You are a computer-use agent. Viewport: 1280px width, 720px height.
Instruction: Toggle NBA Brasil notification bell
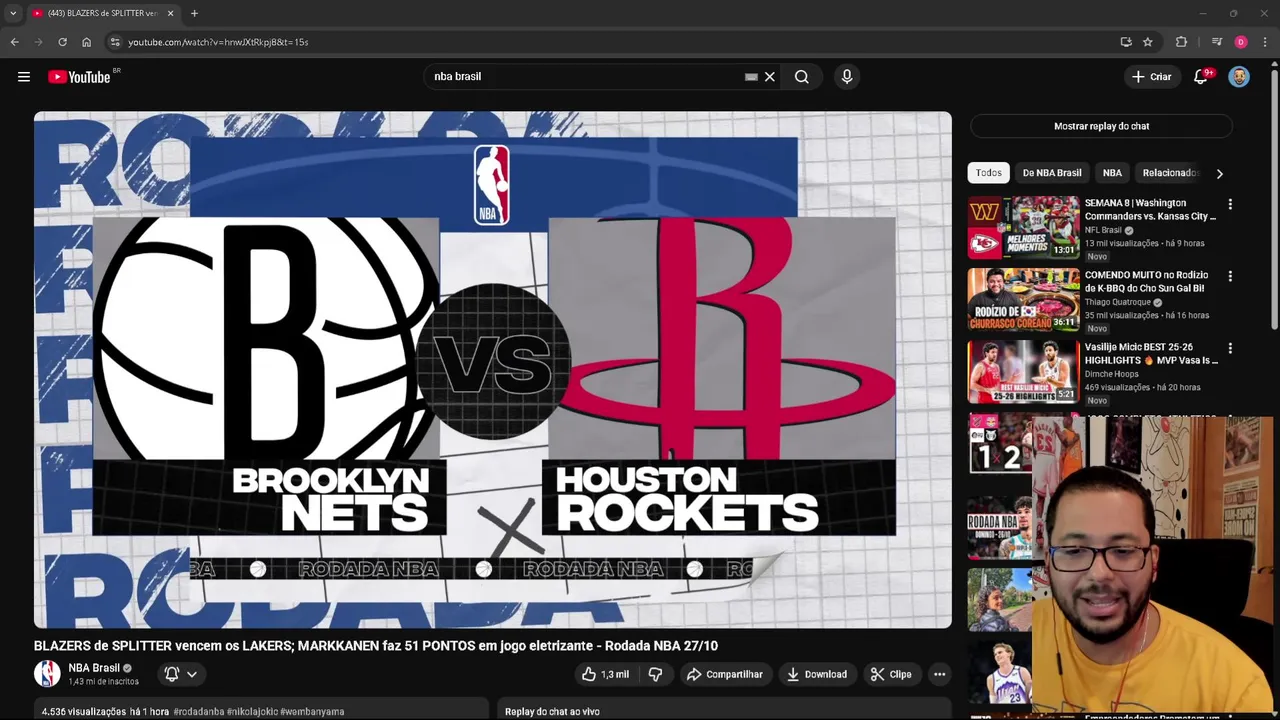pyautogui.click(x=172, y=674)
